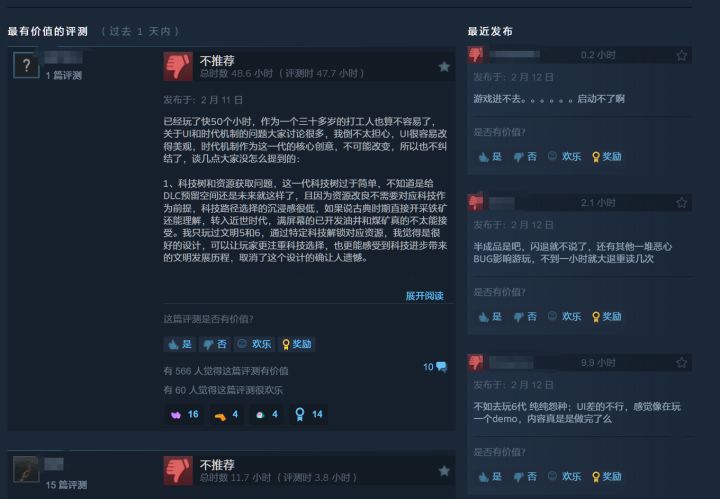This screenshot has width=720, height=499.
Task: Click the star on the 0.2 小时 recent review
Action: pyautogui.click(x=681, y=56)
